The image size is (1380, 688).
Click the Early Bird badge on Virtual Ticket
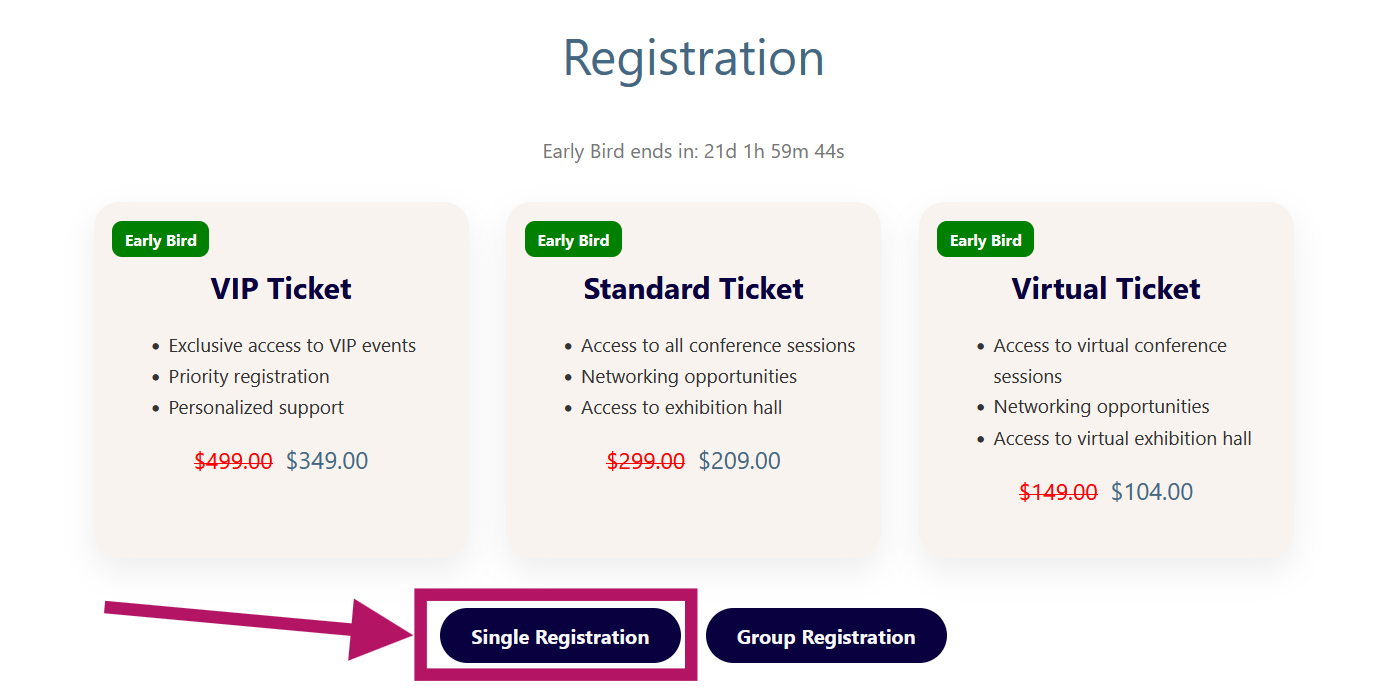click(x=985, y=240)
